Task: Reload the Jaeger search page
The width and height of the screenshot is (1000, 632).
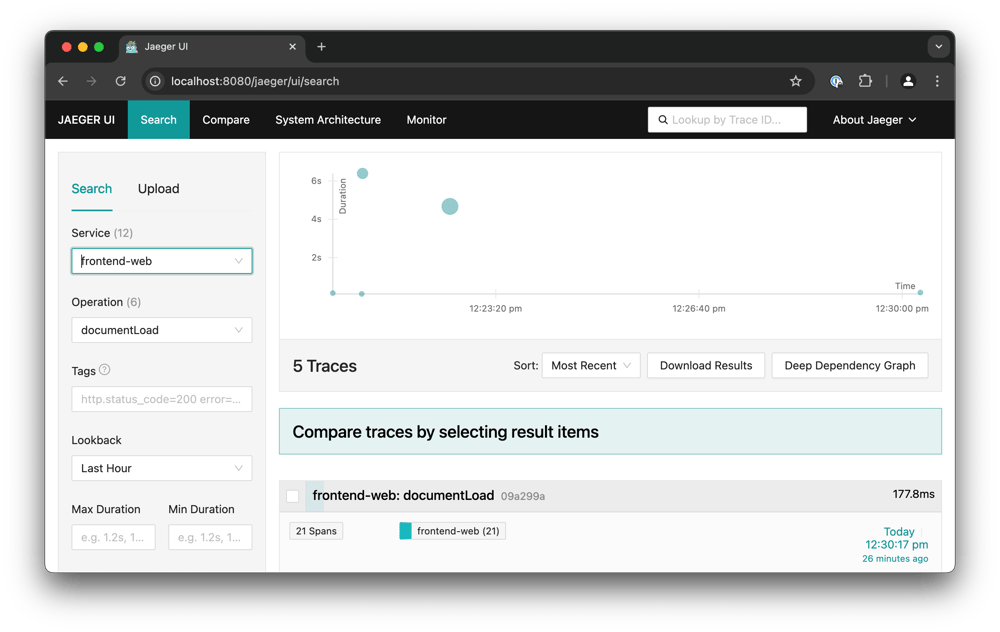Action: [x=121, y=81]
